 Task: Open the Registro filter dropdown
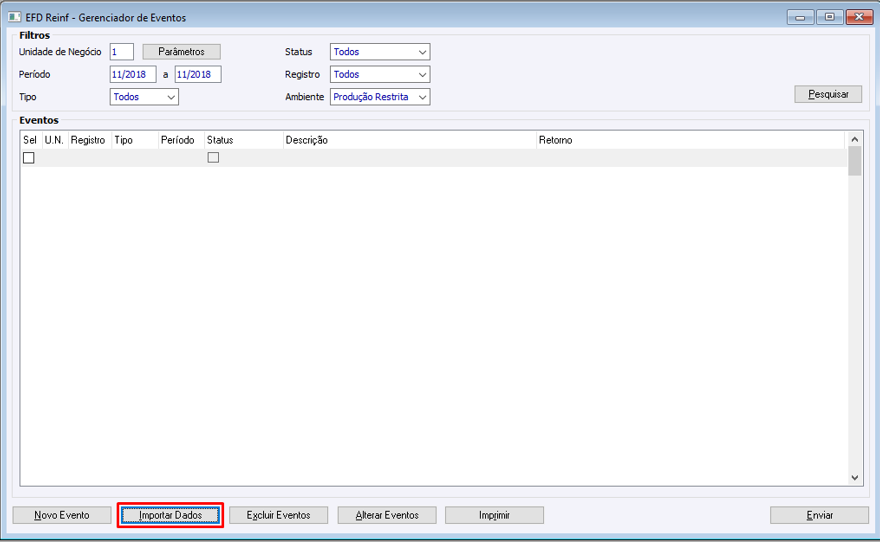click(x=380, y=74)
